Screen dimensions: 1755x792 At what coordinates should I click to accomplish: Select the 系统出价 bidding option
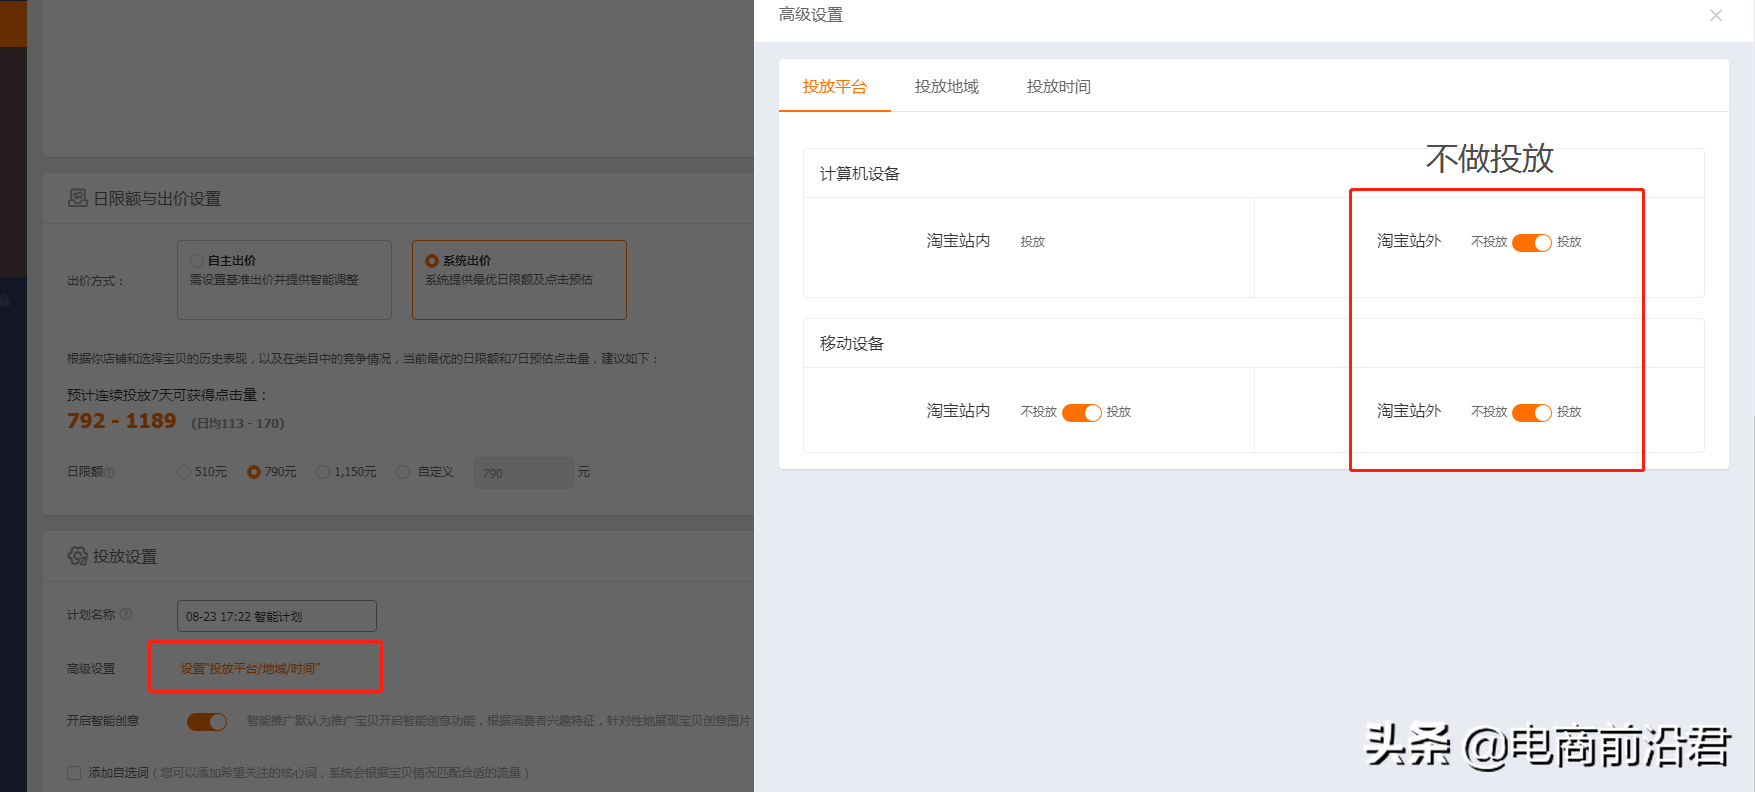point(432,261)
